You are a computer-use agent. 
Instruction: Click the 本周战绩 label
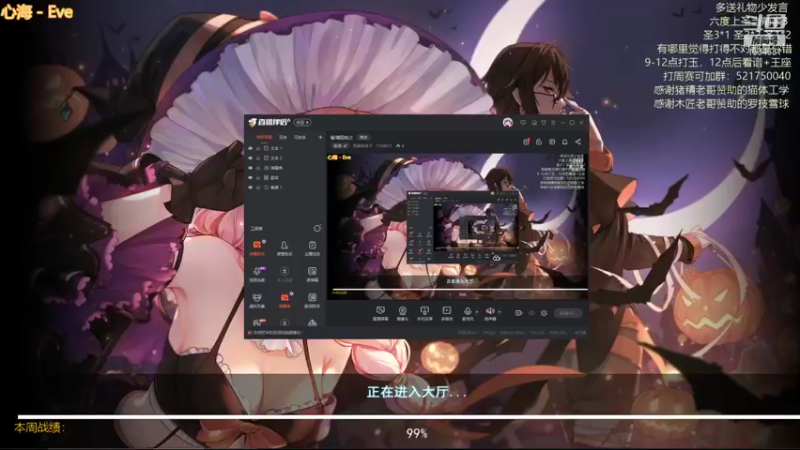[39, 428]
